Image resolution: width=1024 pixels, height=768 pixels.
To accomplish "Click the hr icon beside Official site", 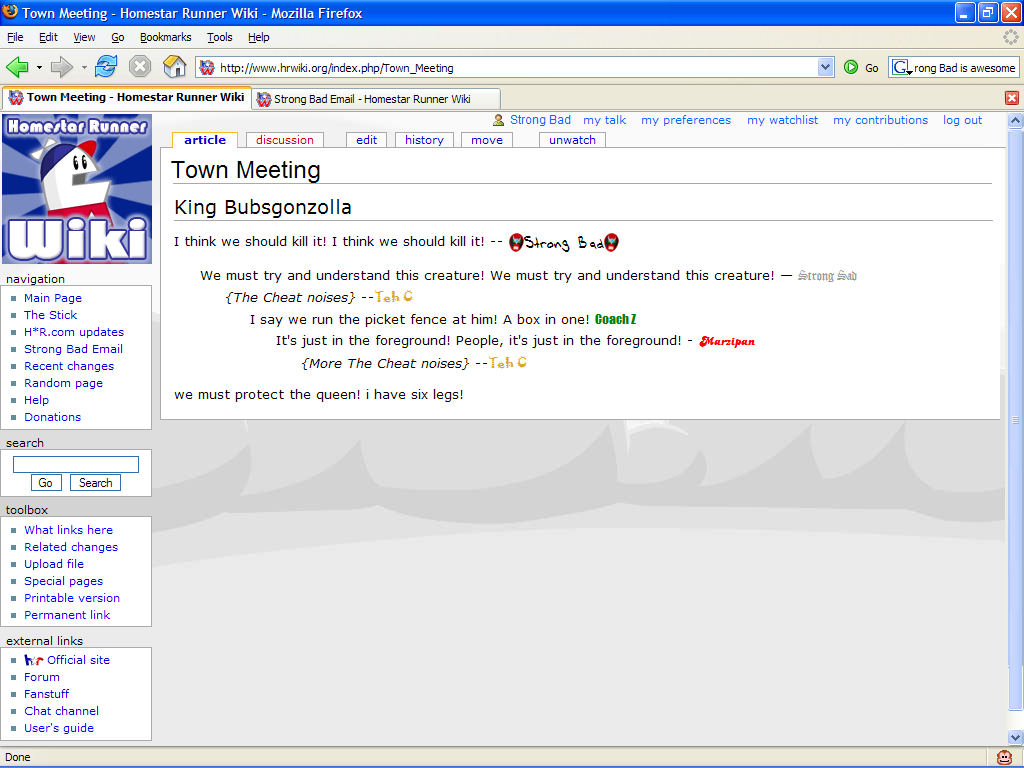I will coord(33,660).
